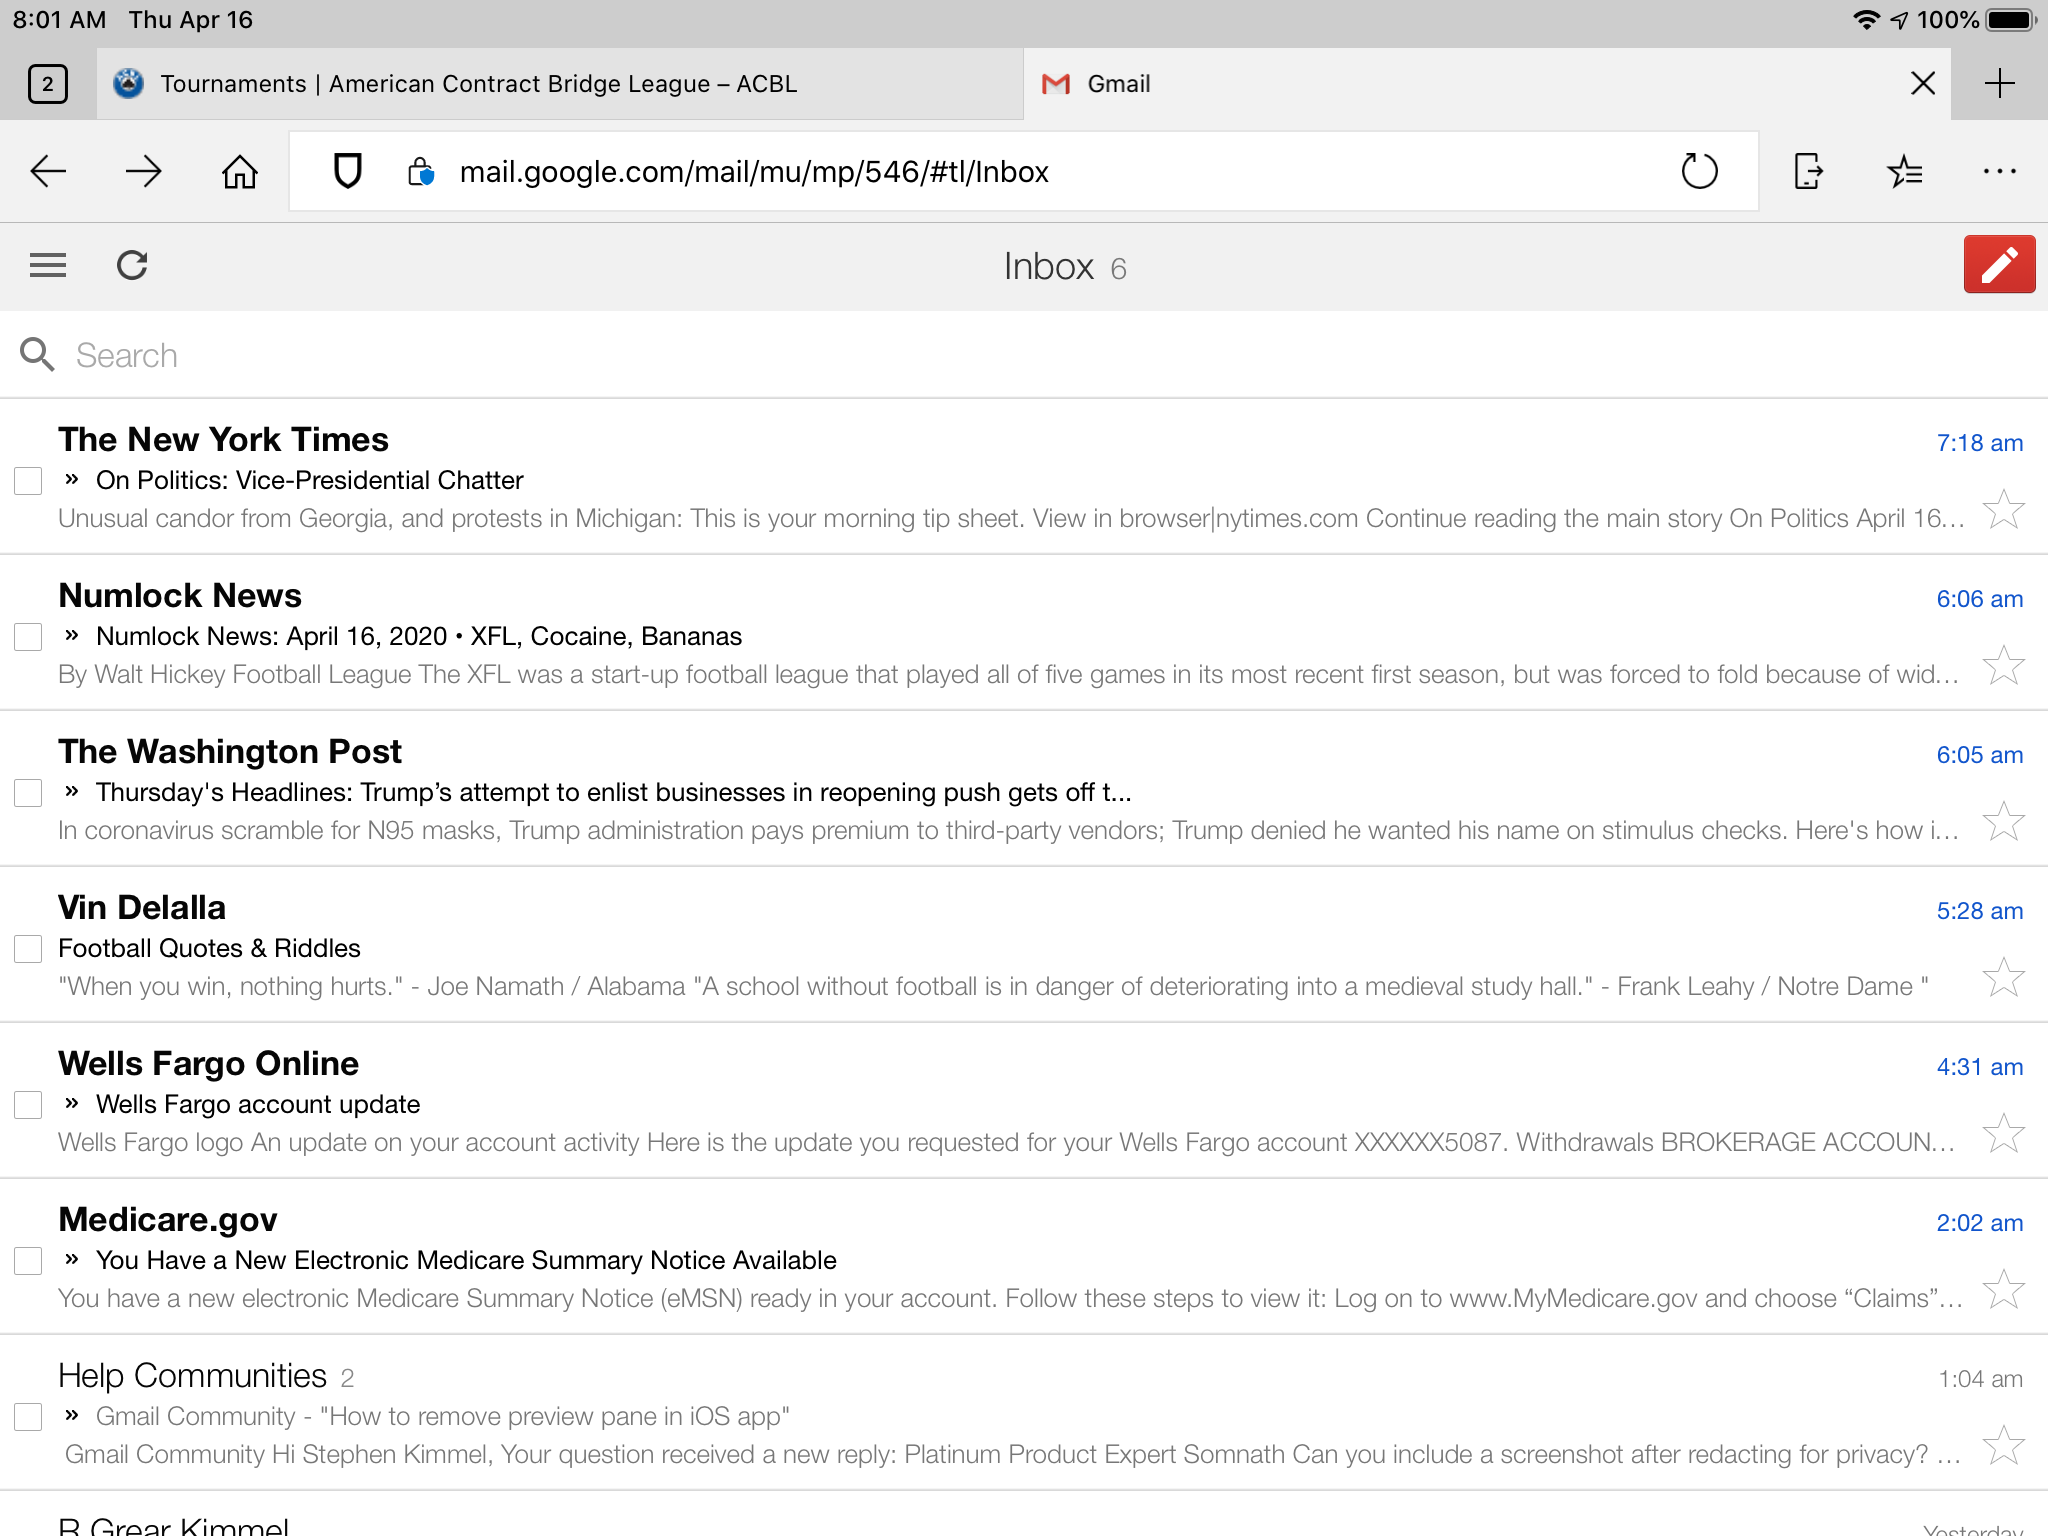Close the Gmail tab
The height and width of the screenshot is (1536, 2048).
pyautogui.click(x=1923, y=84)
